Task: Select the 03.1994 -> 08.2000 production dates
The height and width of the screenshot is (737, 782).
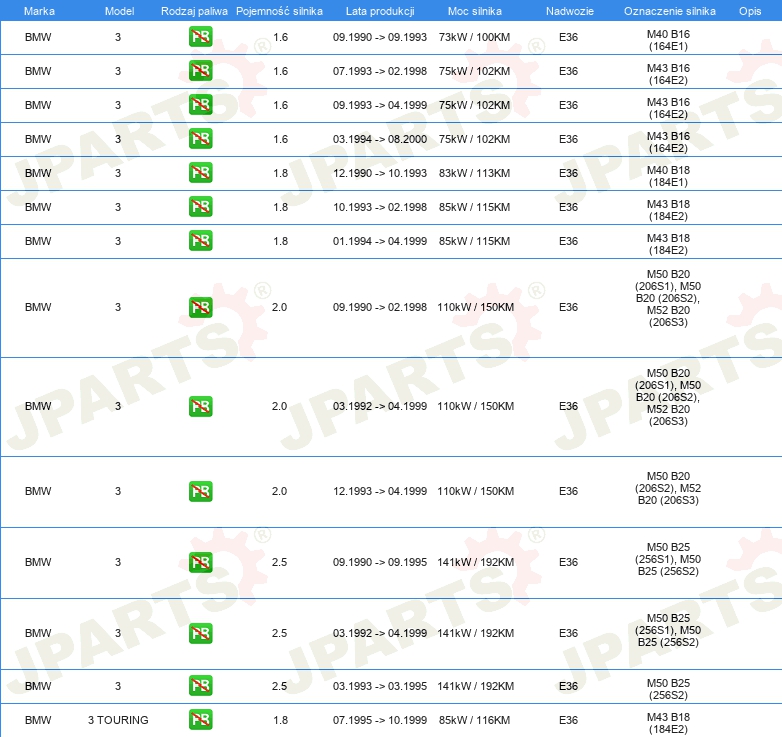Action: click(380, 139)
